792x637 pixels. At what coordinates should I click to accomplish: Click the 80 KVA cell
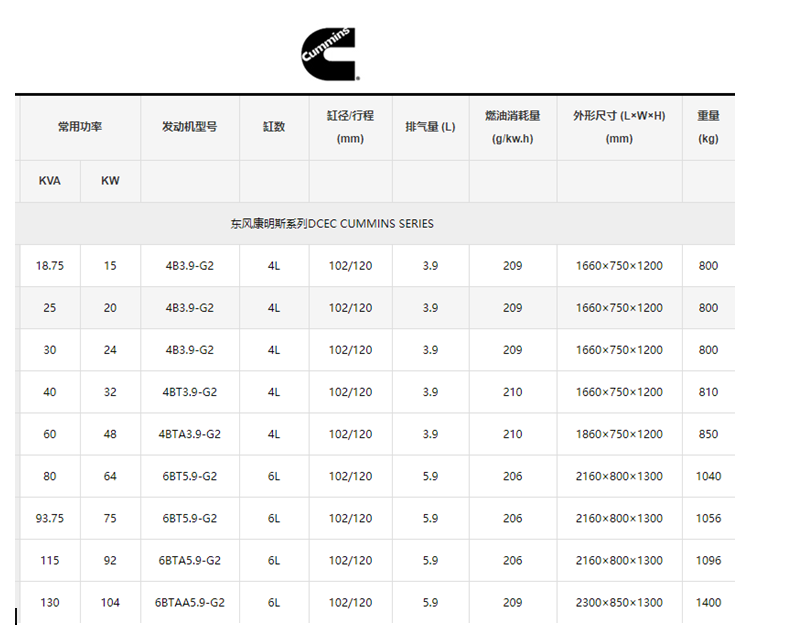click(50, 476)
